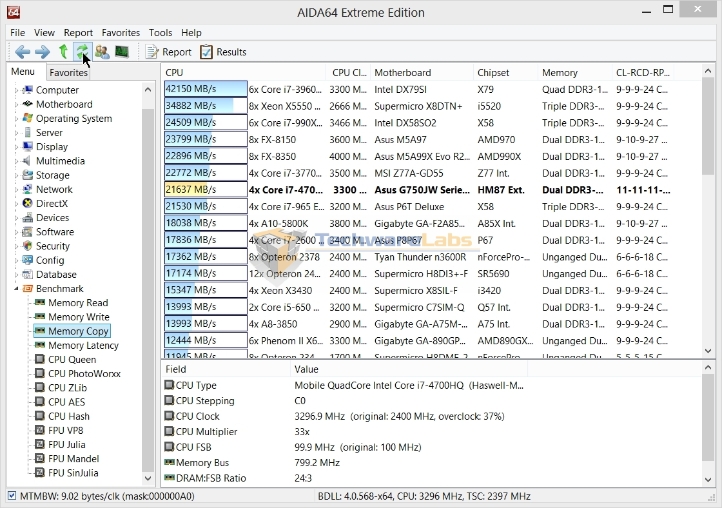Click the CPU PhotoWorxx benchmark icon
This screenshot has height=508, width=722.
point(40,374)
